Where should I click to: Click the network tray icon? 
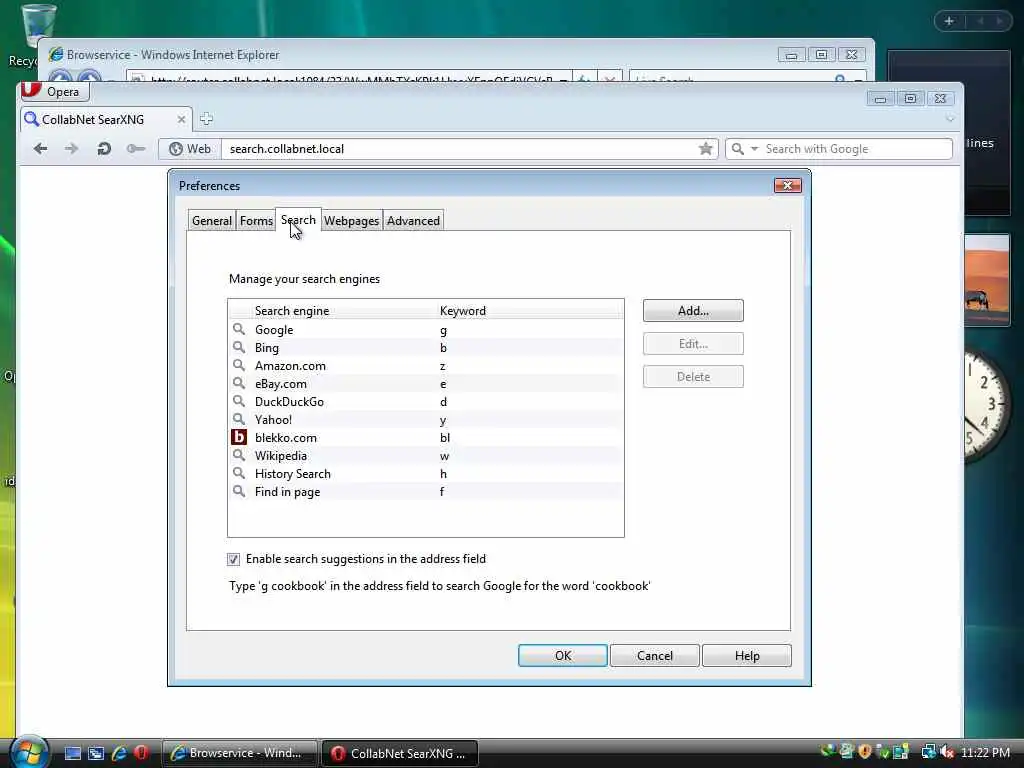pos(928,752)
